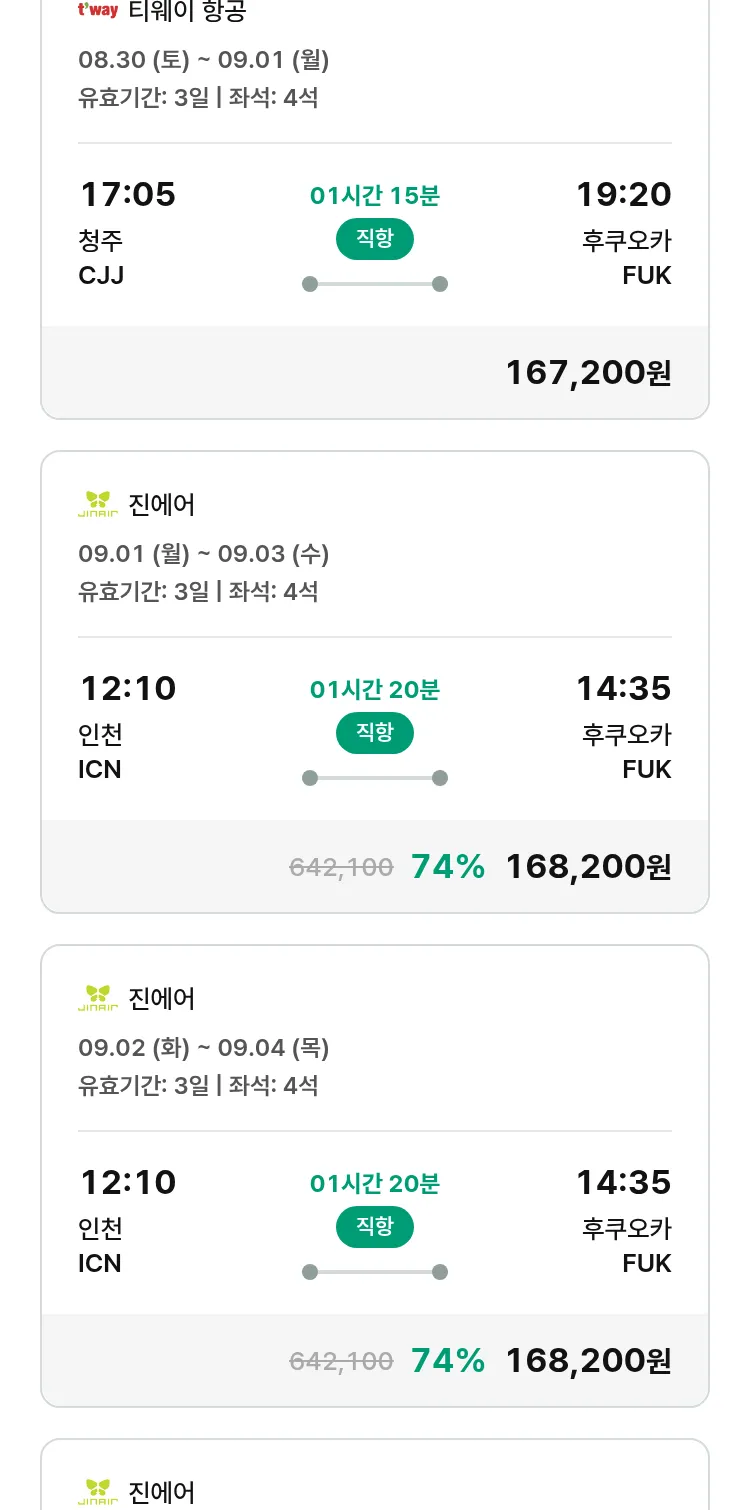Tap the 직항 badge on the Cheongju flight
This screenshot has height=1510, width=750.
click(375, 239)
